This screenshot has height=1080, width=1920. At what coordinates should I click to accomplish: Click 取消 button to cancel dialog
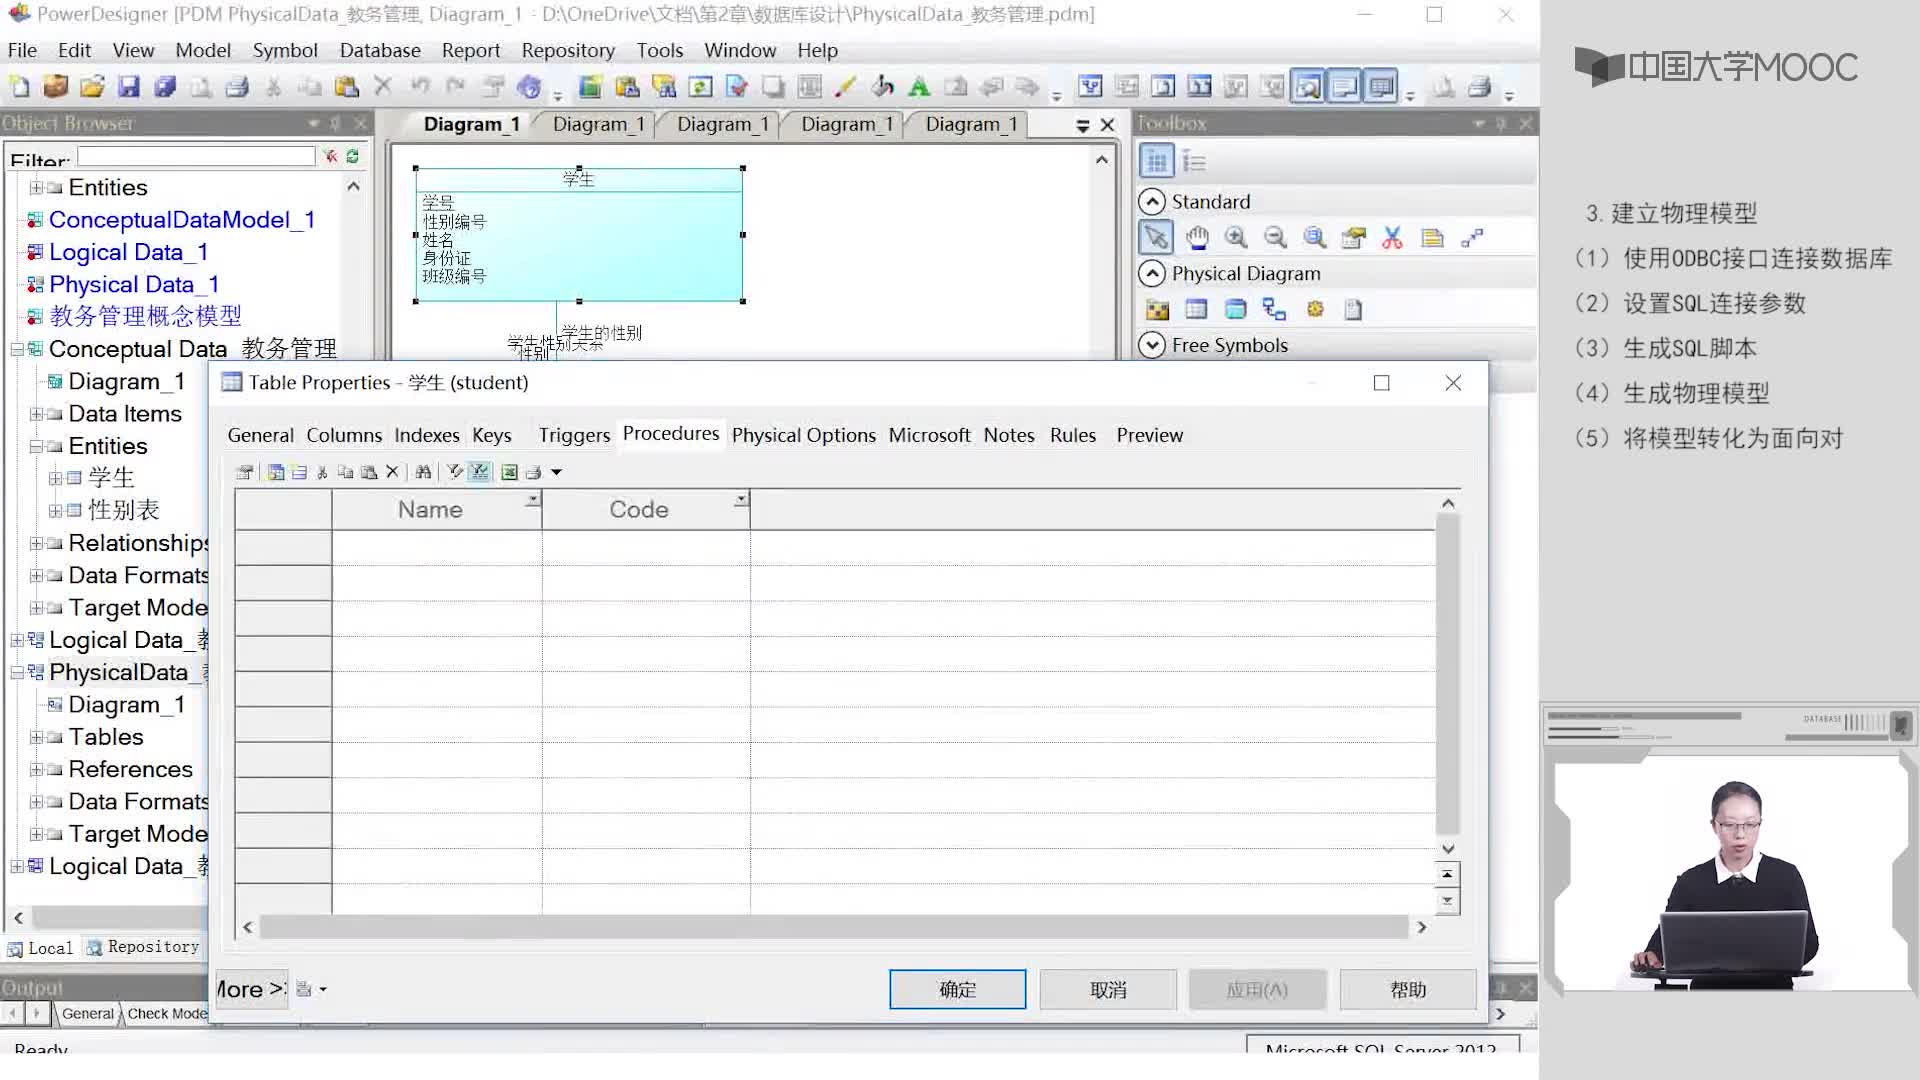point(1108,989)
